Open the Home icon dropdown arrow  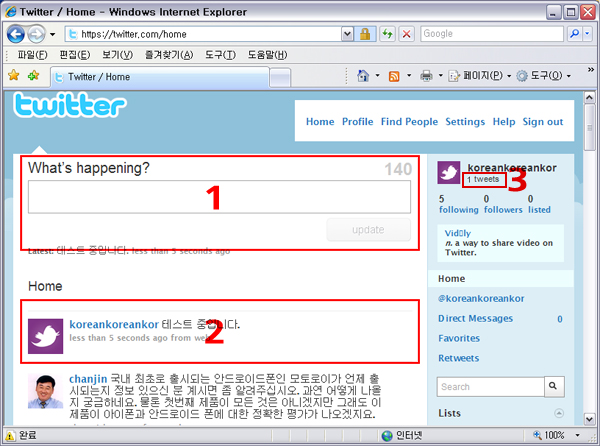pos(377,75)
